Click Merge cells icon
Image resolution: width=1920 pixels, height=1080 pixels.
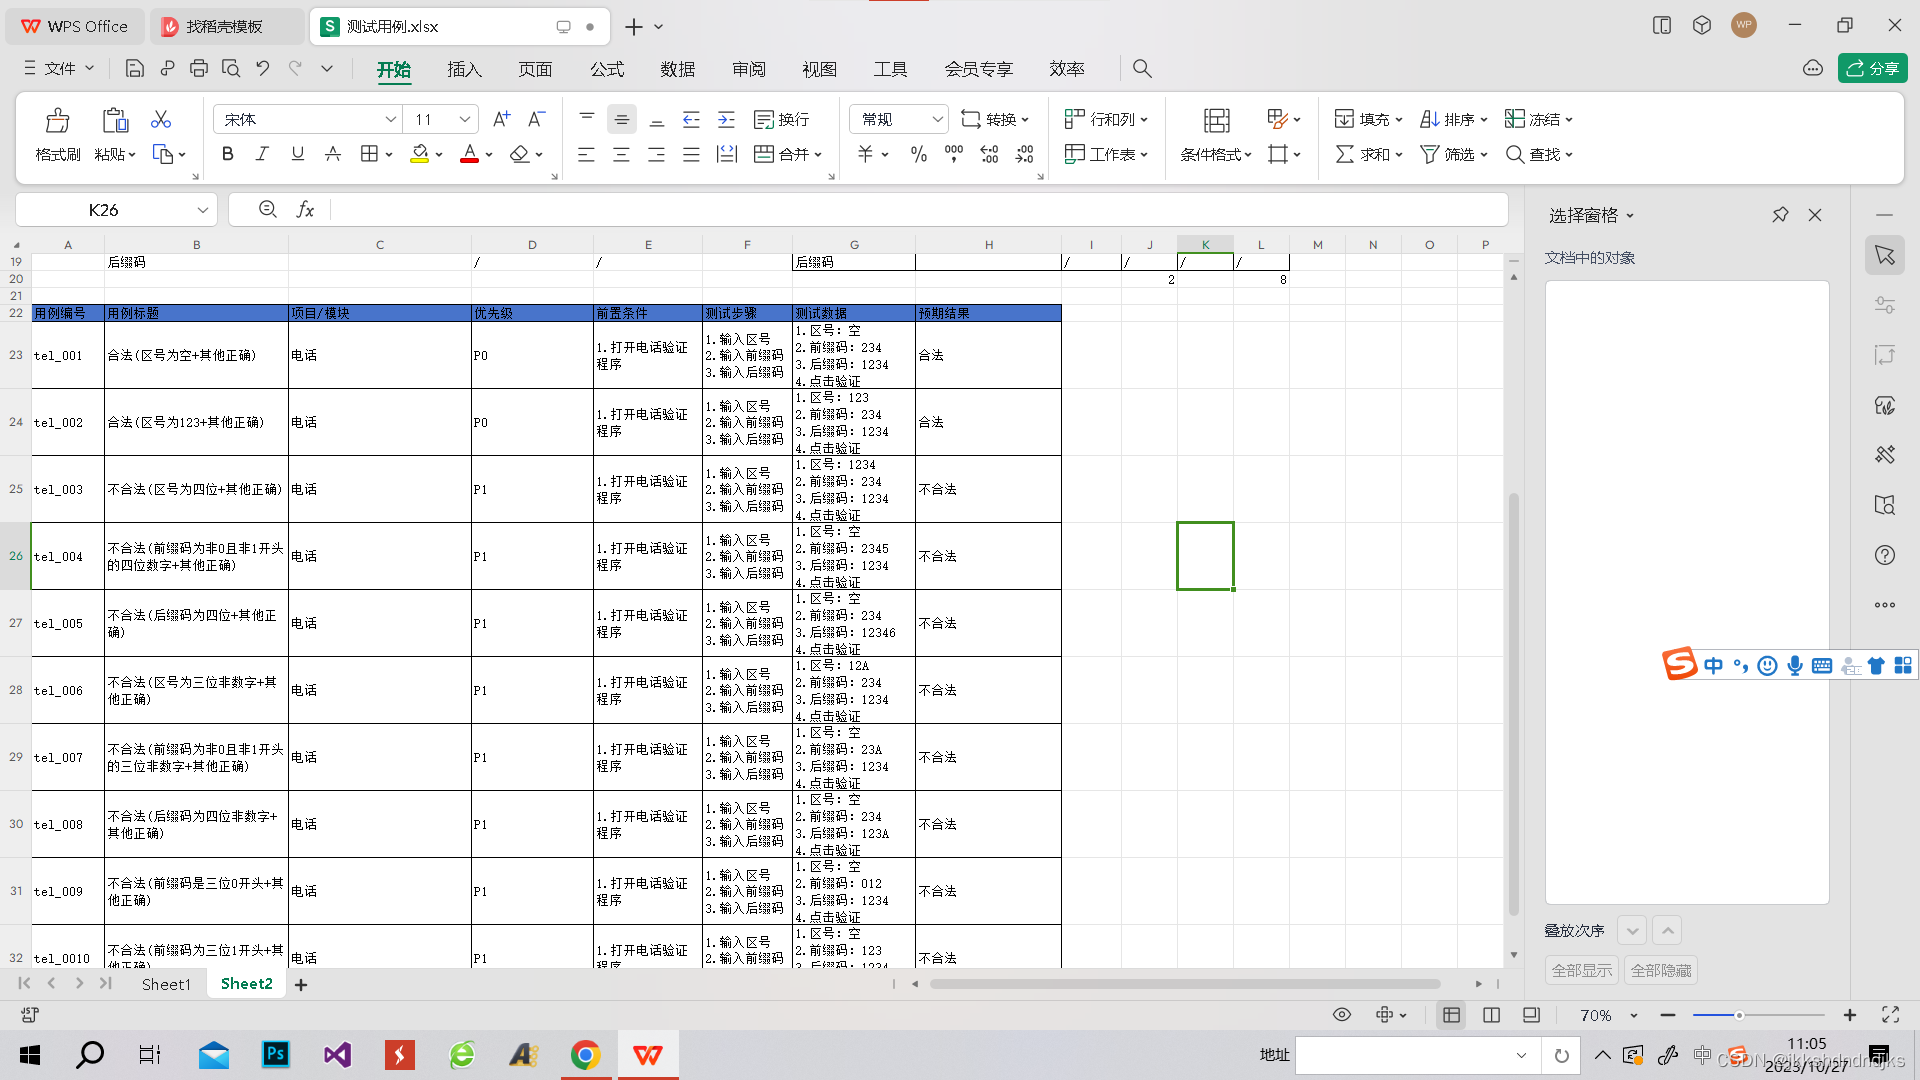tap(764, 154)
